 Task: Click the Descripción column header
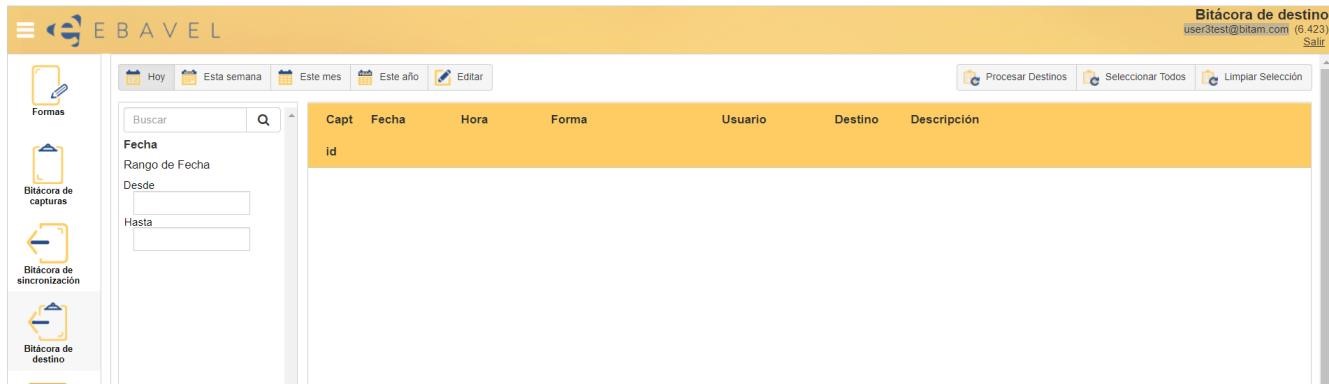pos(944,120)
